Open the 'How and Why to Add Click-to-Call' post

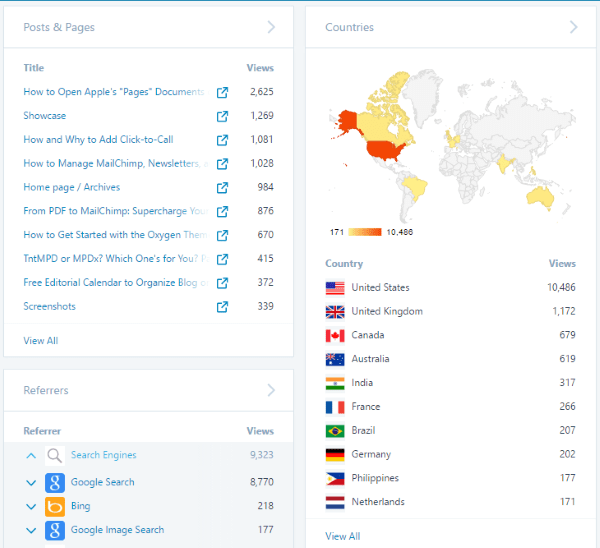(98, 140)
